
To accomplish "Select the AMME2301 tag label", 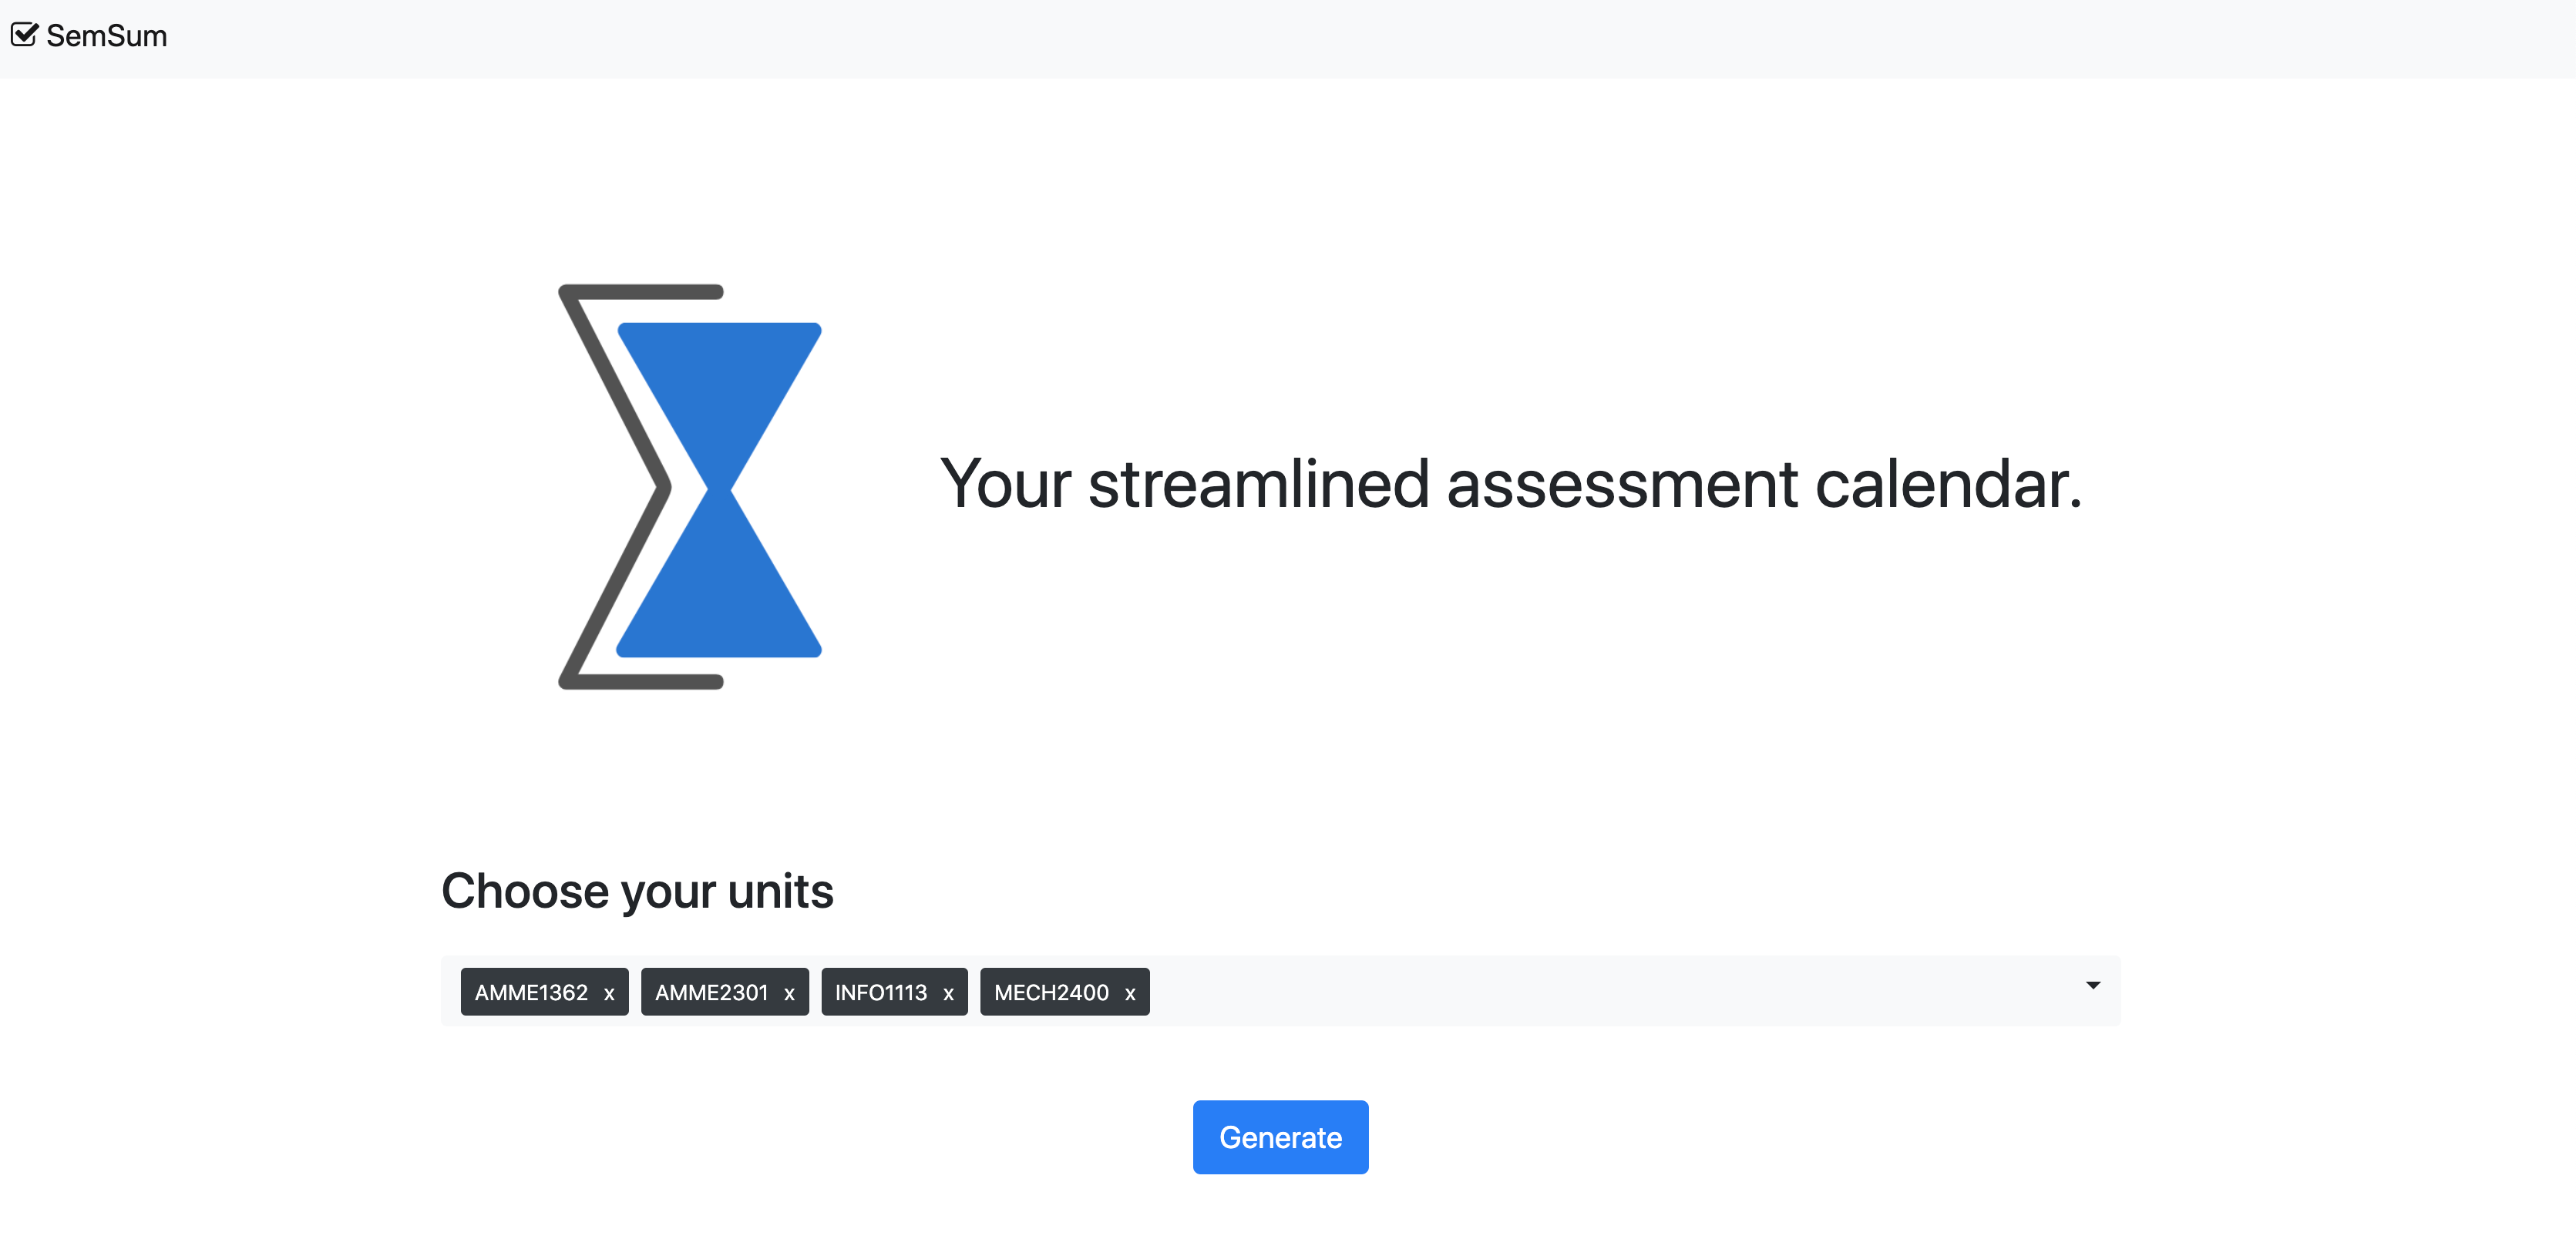I will tap(711, 992).
